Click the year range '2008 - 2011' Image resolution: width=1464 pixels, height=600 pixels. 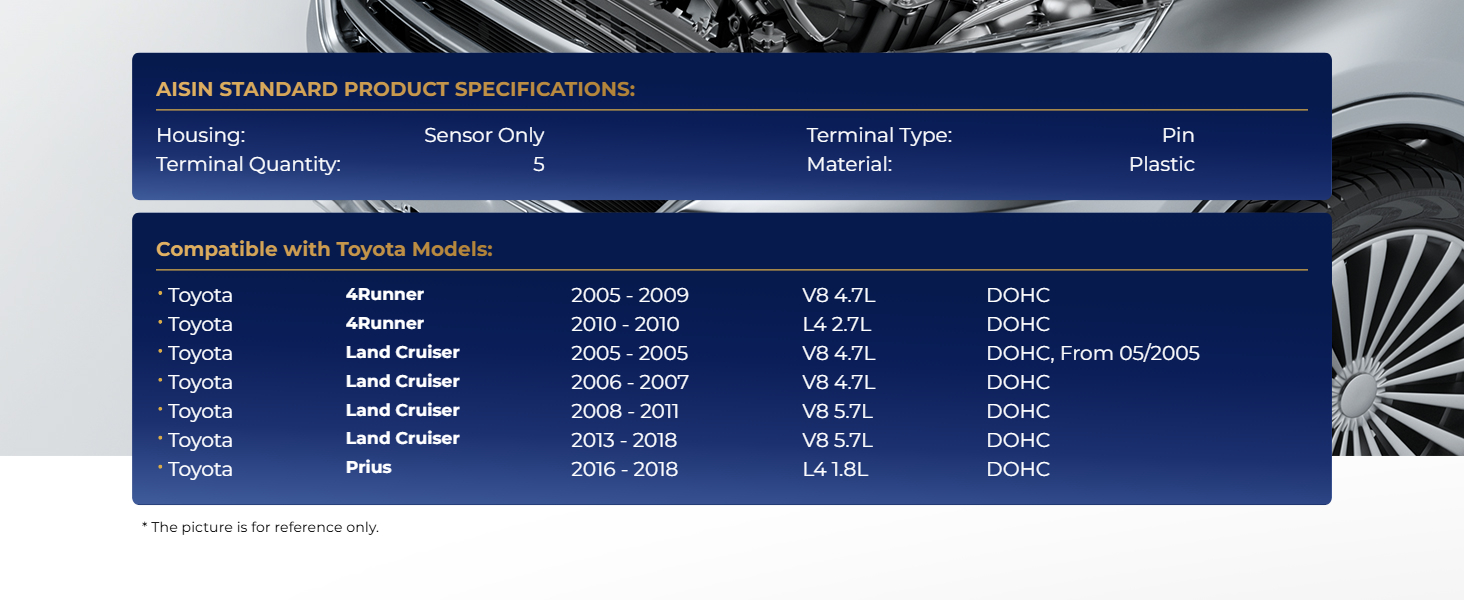[x=625, y=412]
